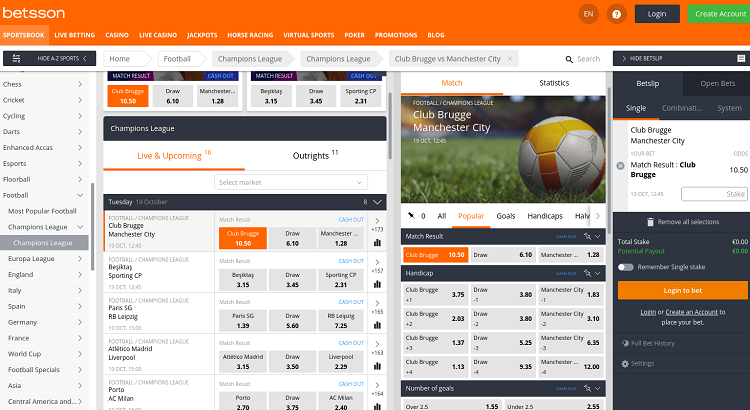Show the Handicaps markets tab
Screen dimensions: 750x410
(x=545, y=216)
